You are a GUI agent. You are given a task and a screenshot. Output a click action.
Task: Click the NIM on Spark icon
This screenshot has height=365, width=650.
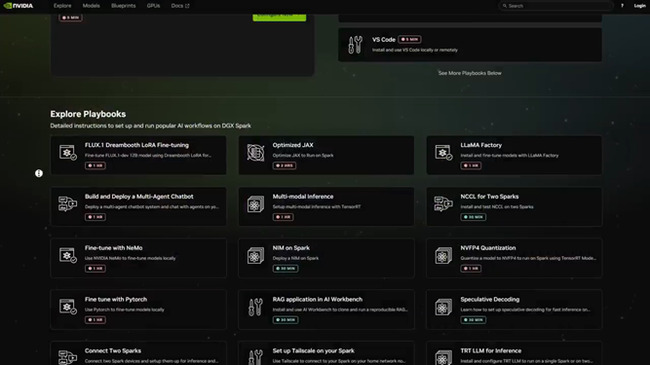pos(255,256)
